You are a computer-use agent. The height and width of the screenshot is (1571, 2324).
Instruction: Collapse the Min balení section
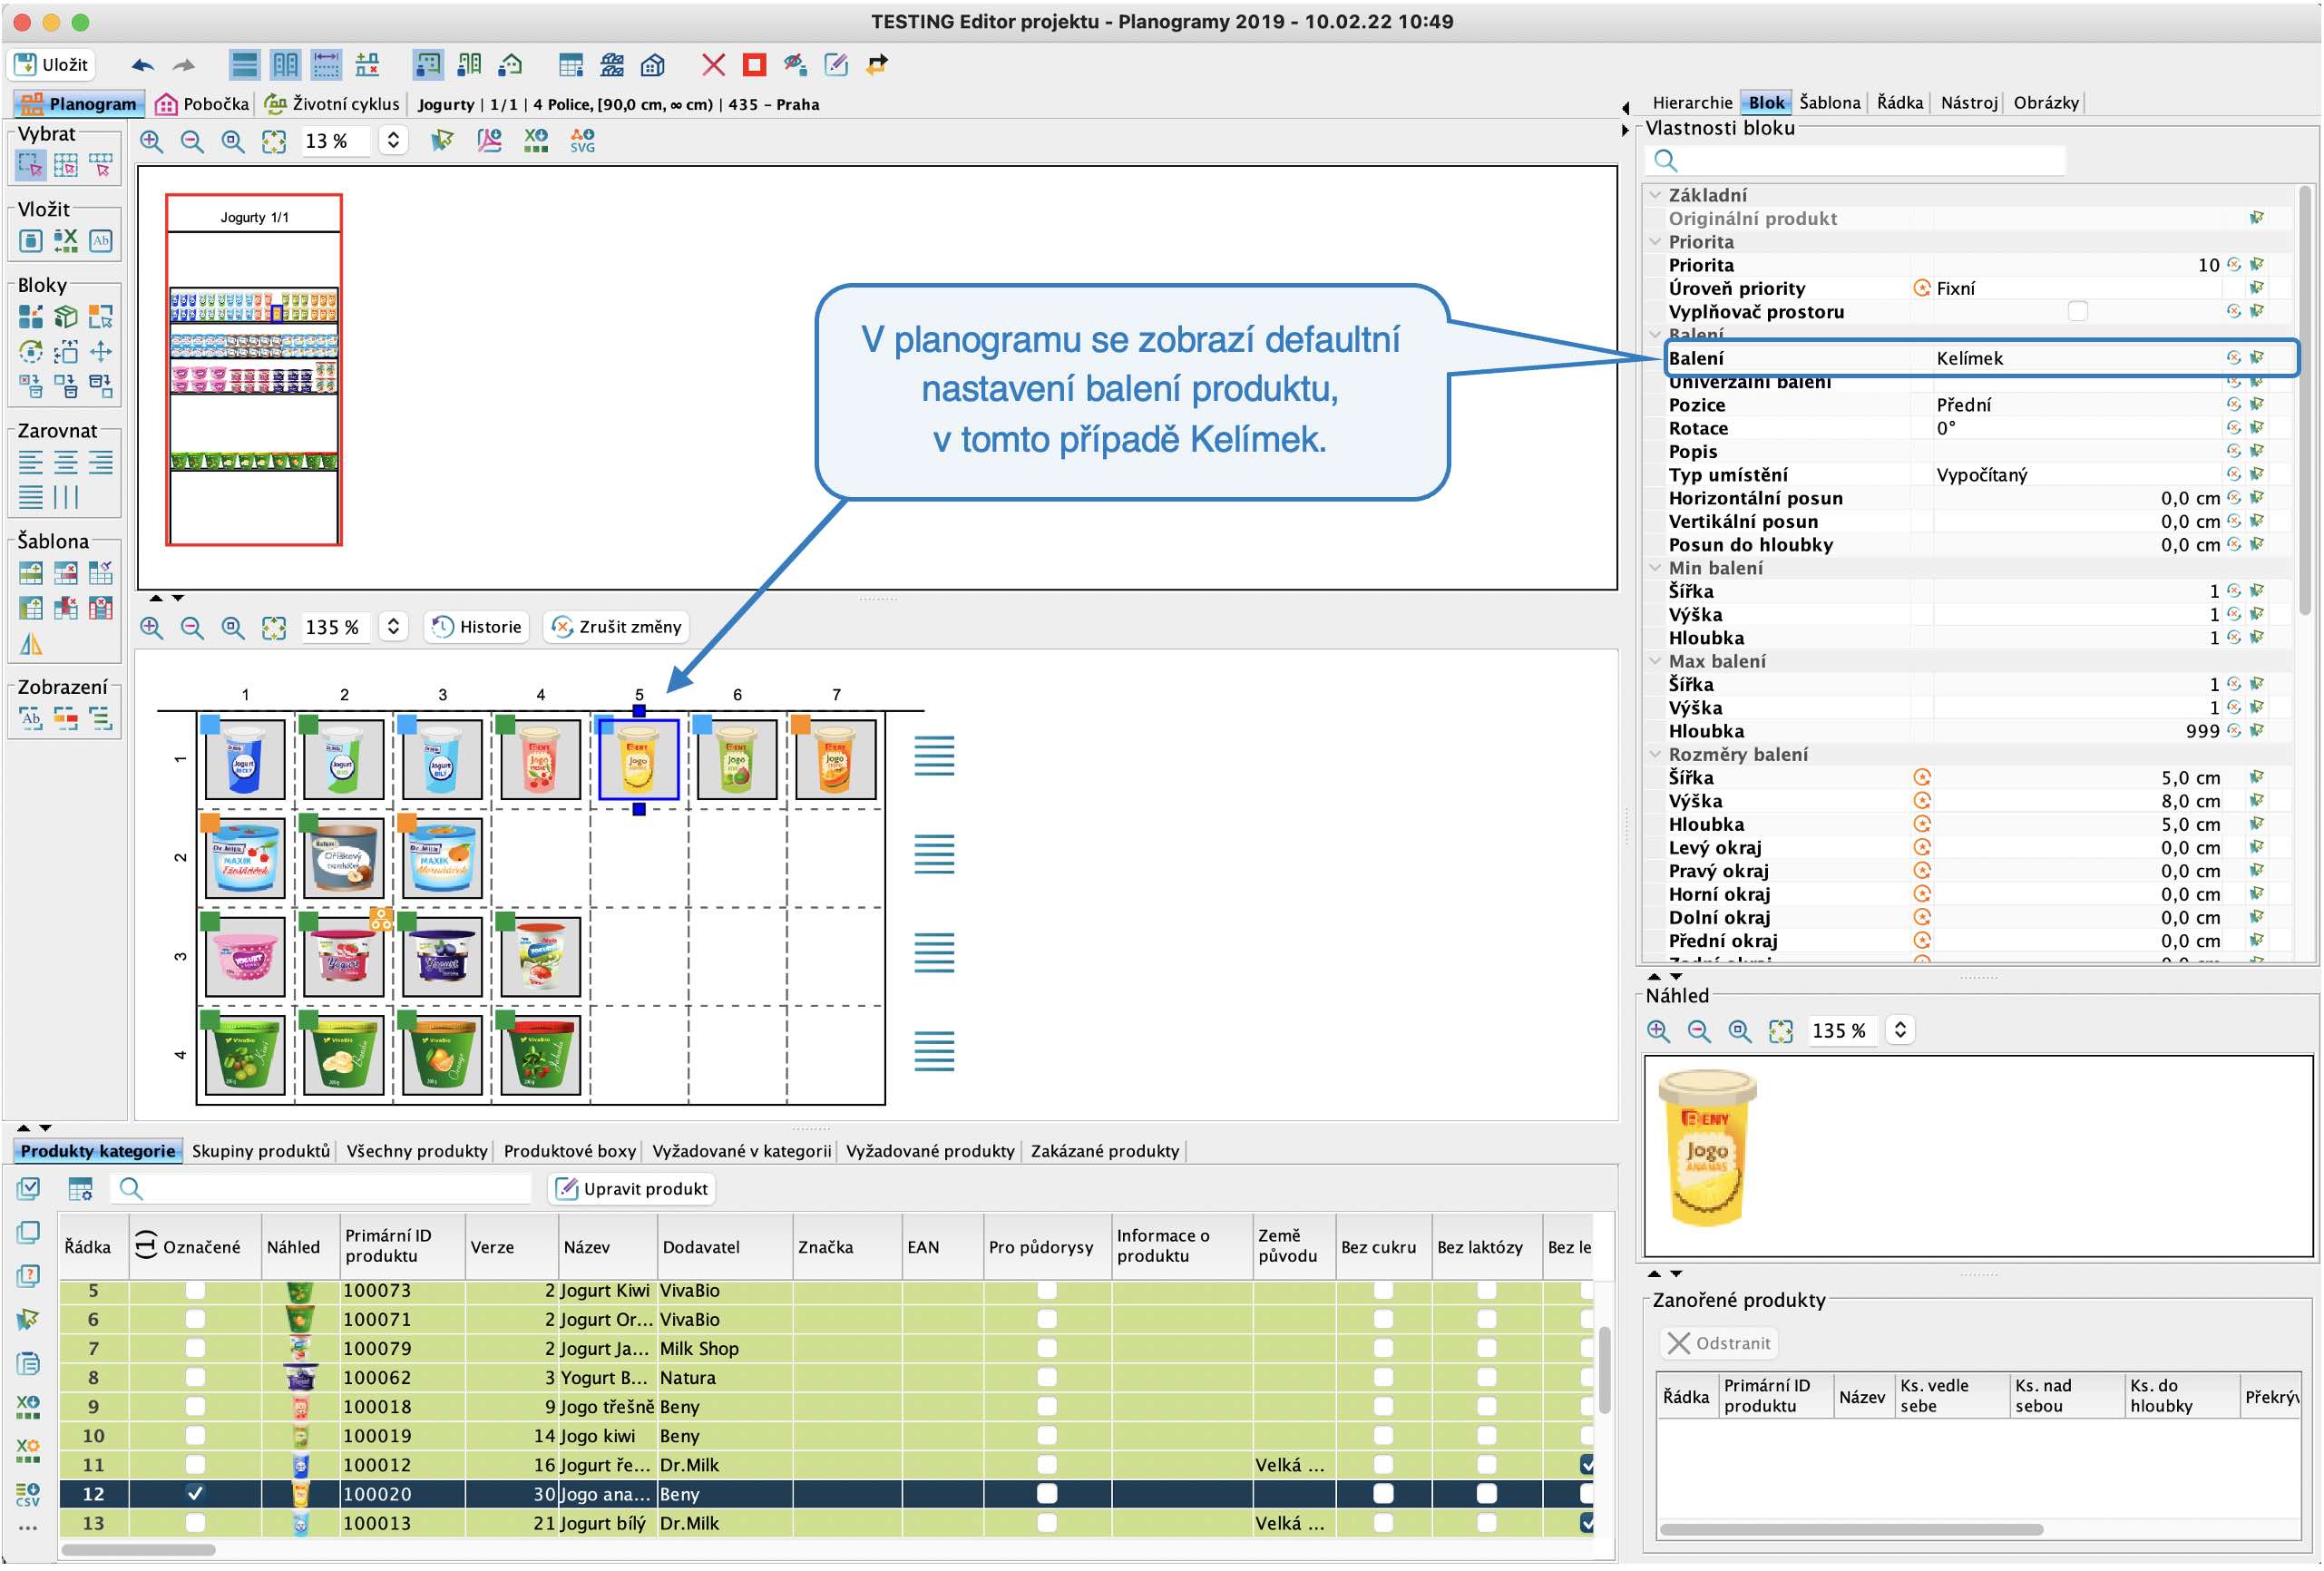pyautogui.click(x=1655, y=568)
